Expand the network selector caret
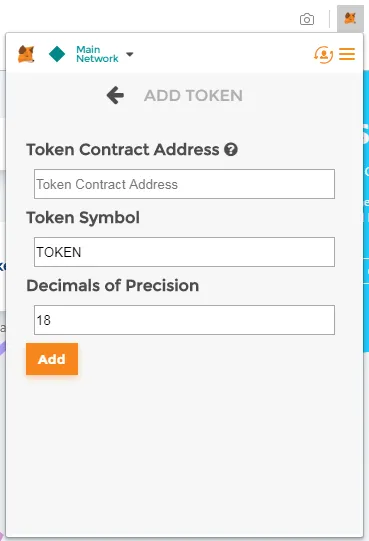The image size is (369, 541). point(130,54)
